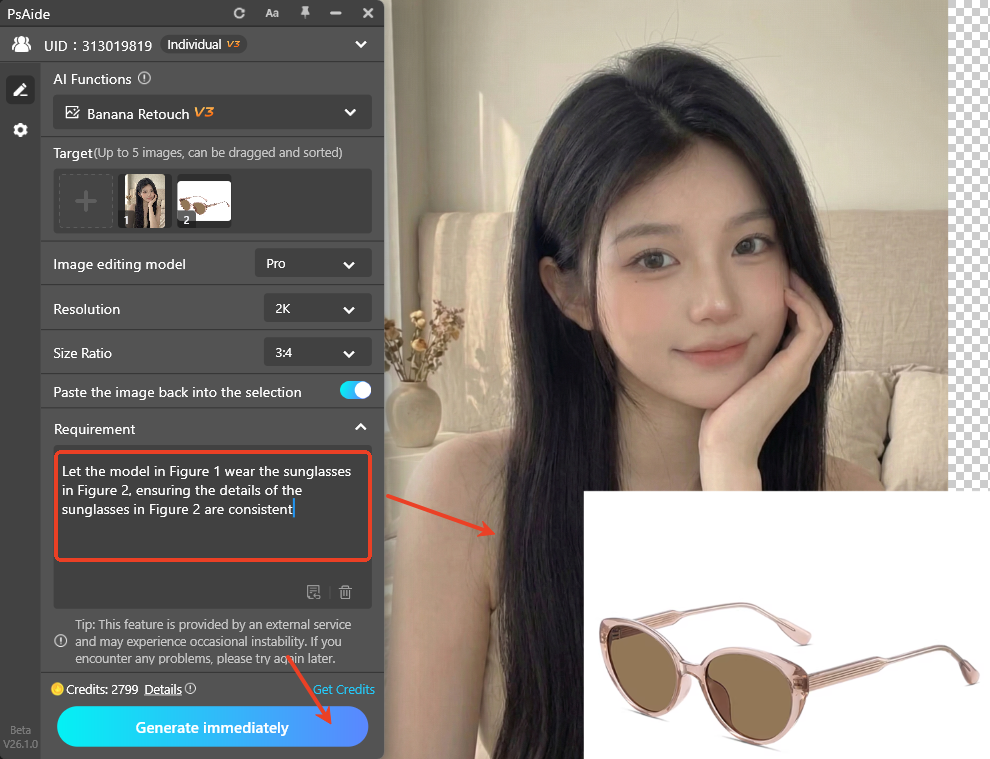Open the Banana Retouch V3 function dropdown

coord(347,112)
